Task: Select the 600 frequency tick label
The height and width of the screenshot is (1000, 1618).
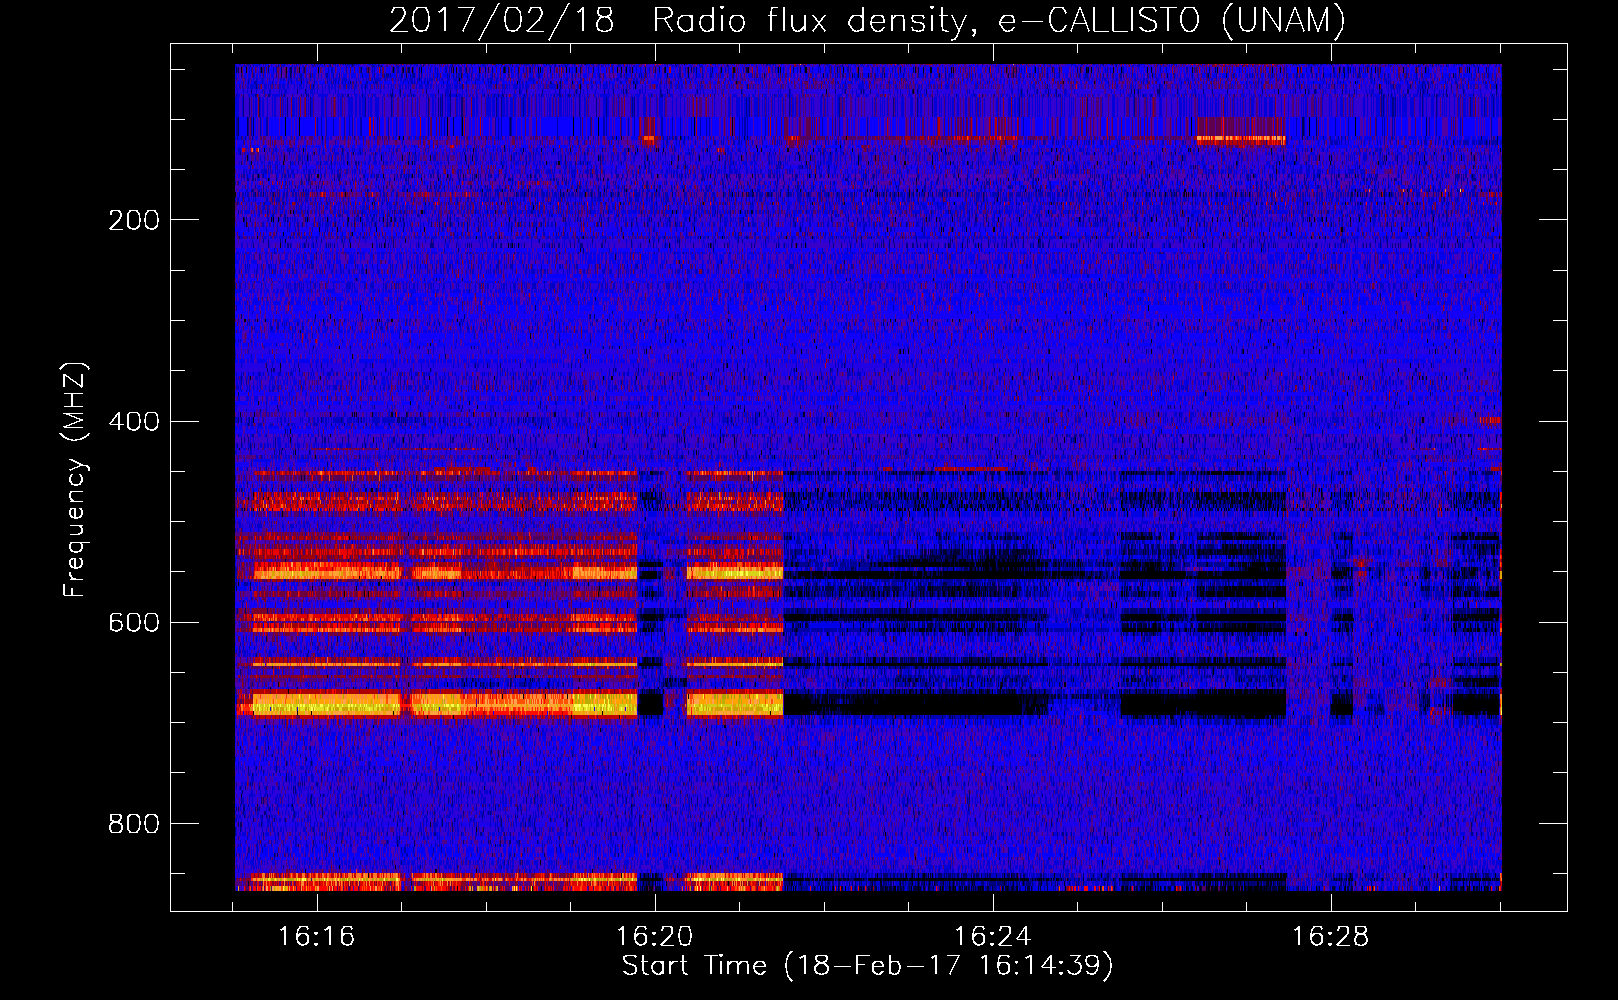Action: [134, 622]
